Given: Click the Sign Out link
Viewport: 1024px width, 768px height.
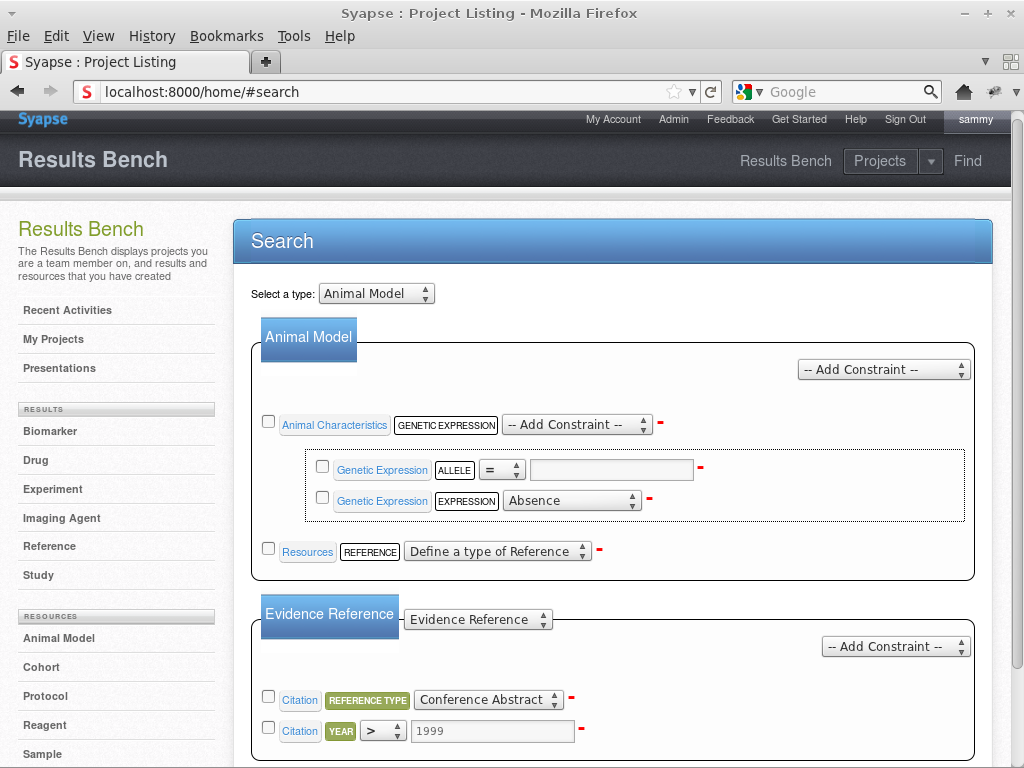Looking at the screenshot, I should tap(905, 120).
